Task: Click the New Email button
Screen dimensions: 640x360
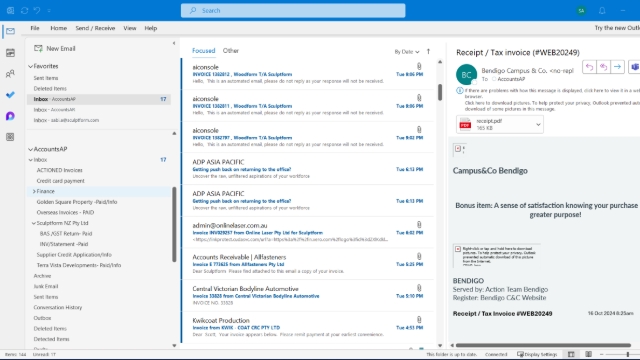Action: pos(55,49)
